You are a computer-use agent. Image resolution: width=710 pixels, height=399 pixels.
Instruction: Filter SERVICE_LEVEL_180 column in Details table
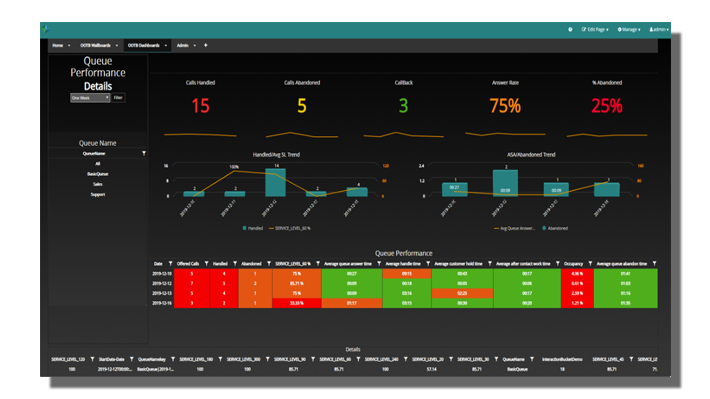[221, 359]
